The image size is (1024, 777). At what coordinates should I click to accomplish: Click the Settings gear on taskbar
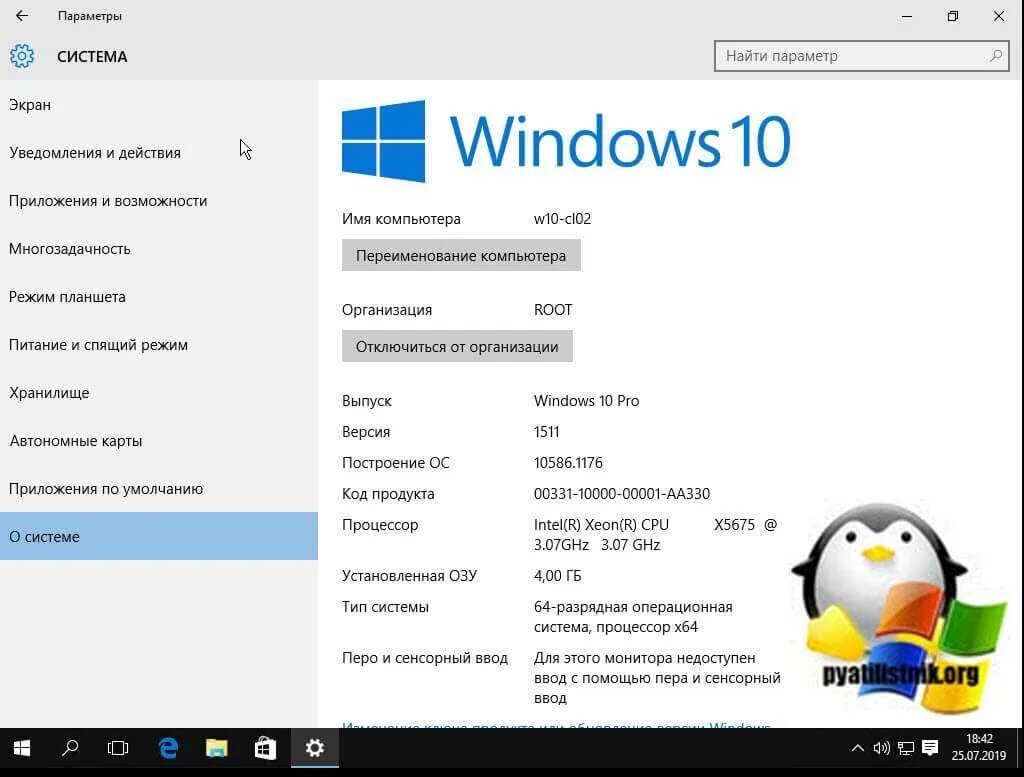(x=315, y=748)
